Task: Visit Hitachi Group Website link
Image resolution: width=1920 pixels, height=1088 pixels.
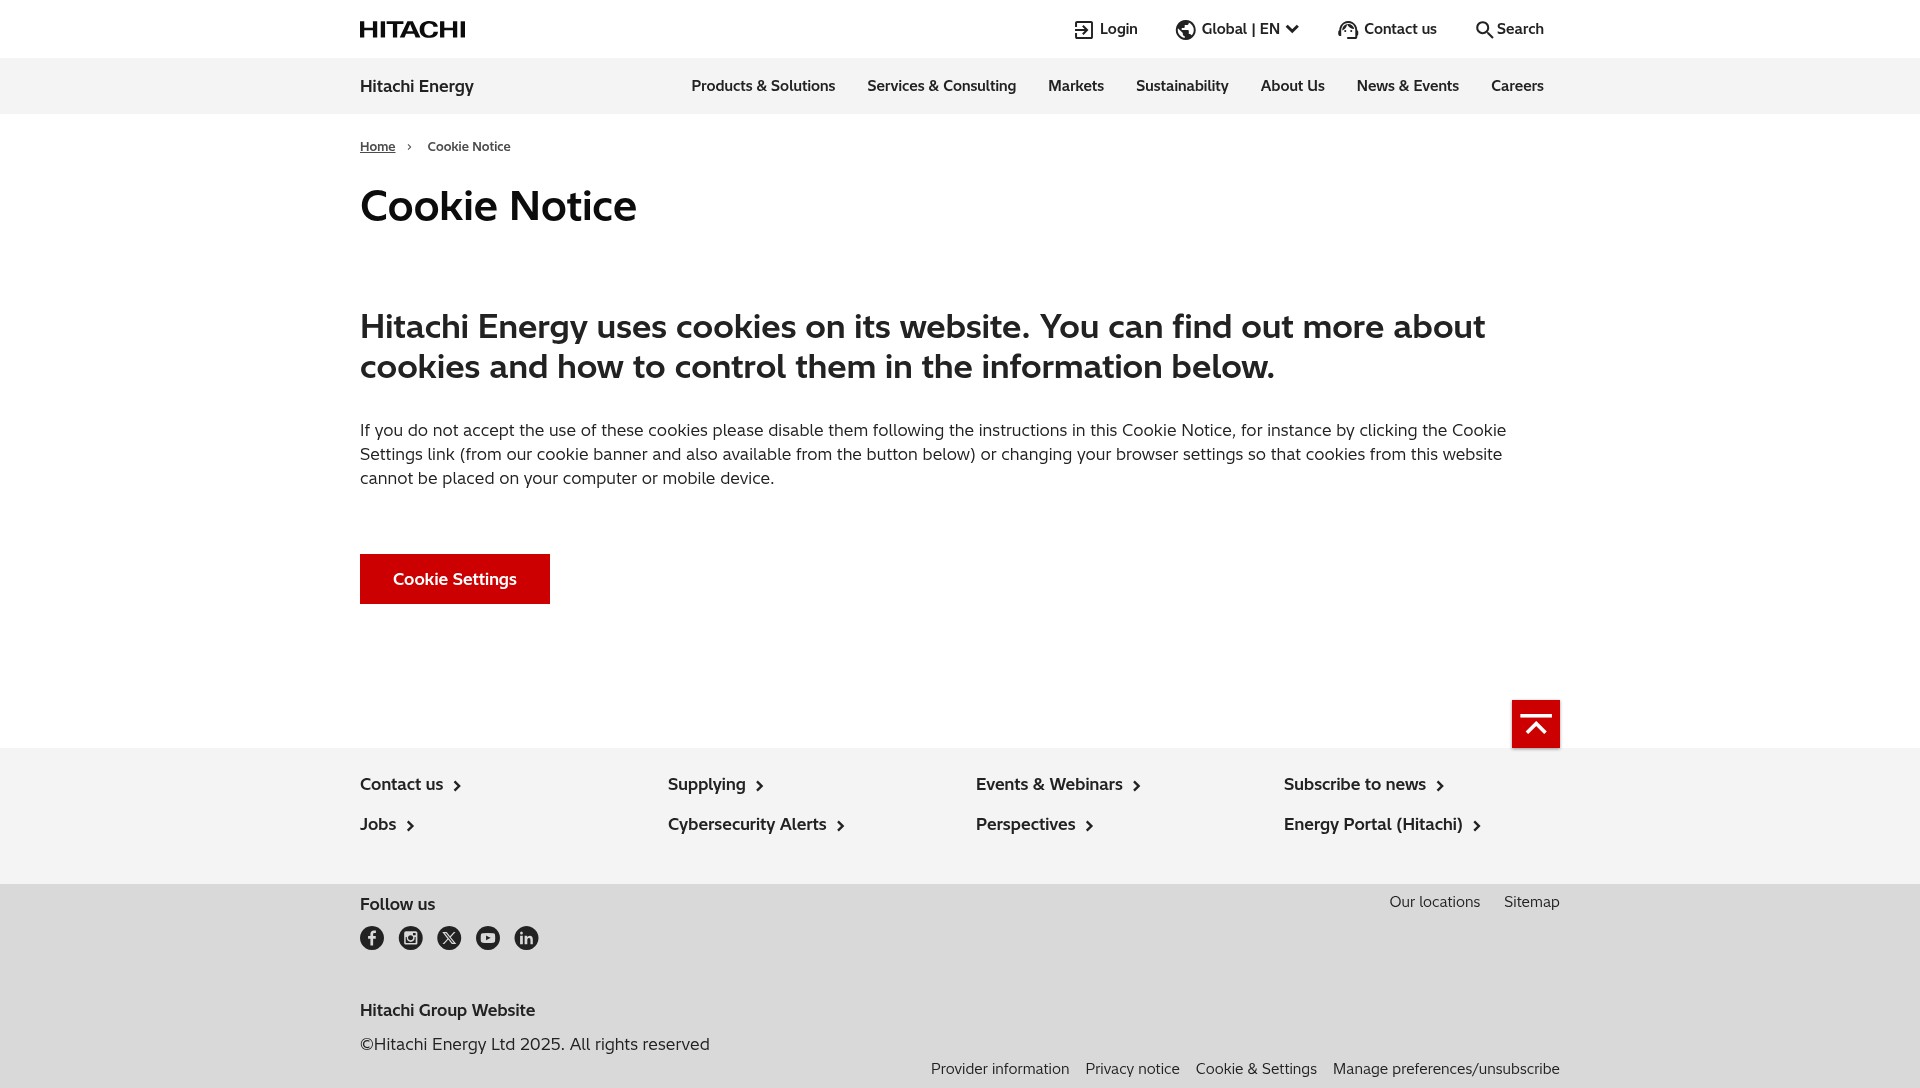Action: click(x=447, y=1011)
